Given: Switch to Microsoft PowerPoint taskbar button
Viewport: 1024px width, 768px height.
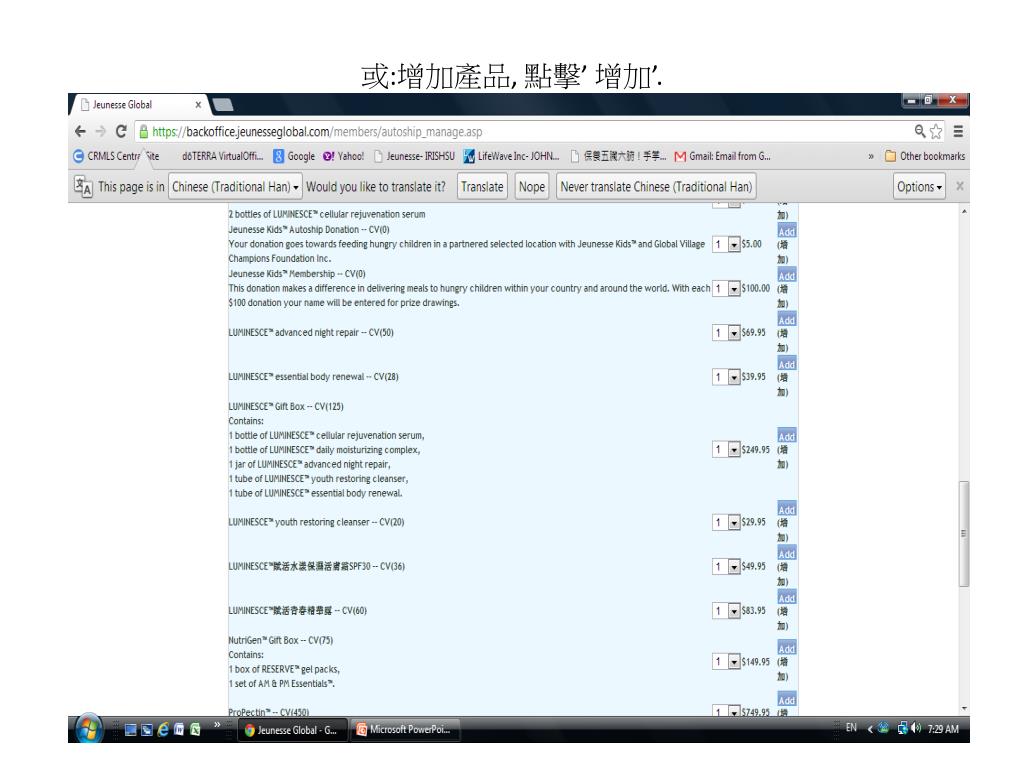Looking at the screenshot, I should (x=405, y=729).
